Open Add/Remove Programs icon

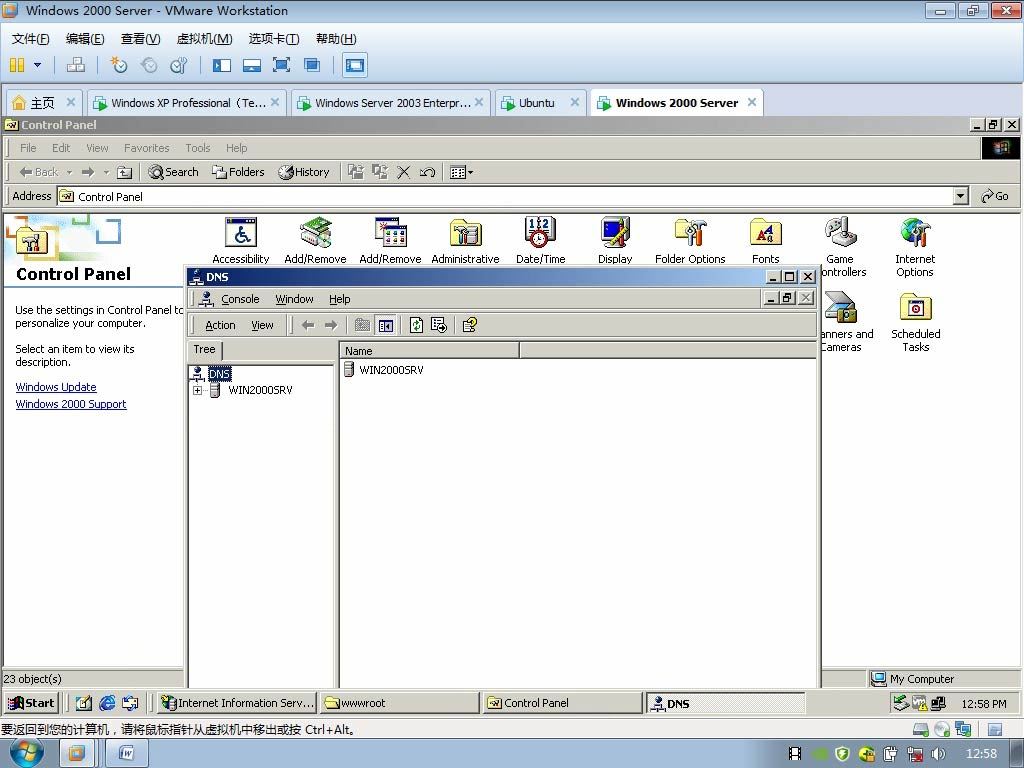pyautogui.click(x=391, y=240)
